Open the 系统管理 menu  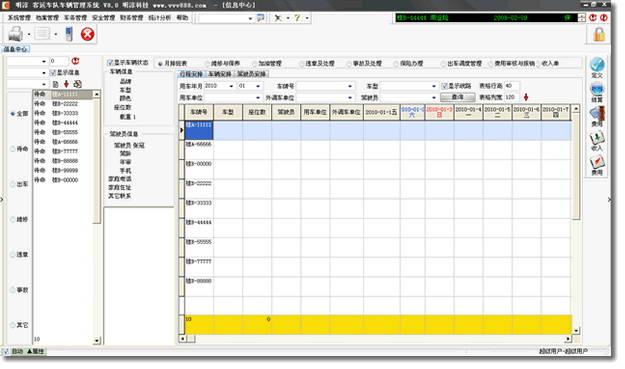tap(19, 18)
